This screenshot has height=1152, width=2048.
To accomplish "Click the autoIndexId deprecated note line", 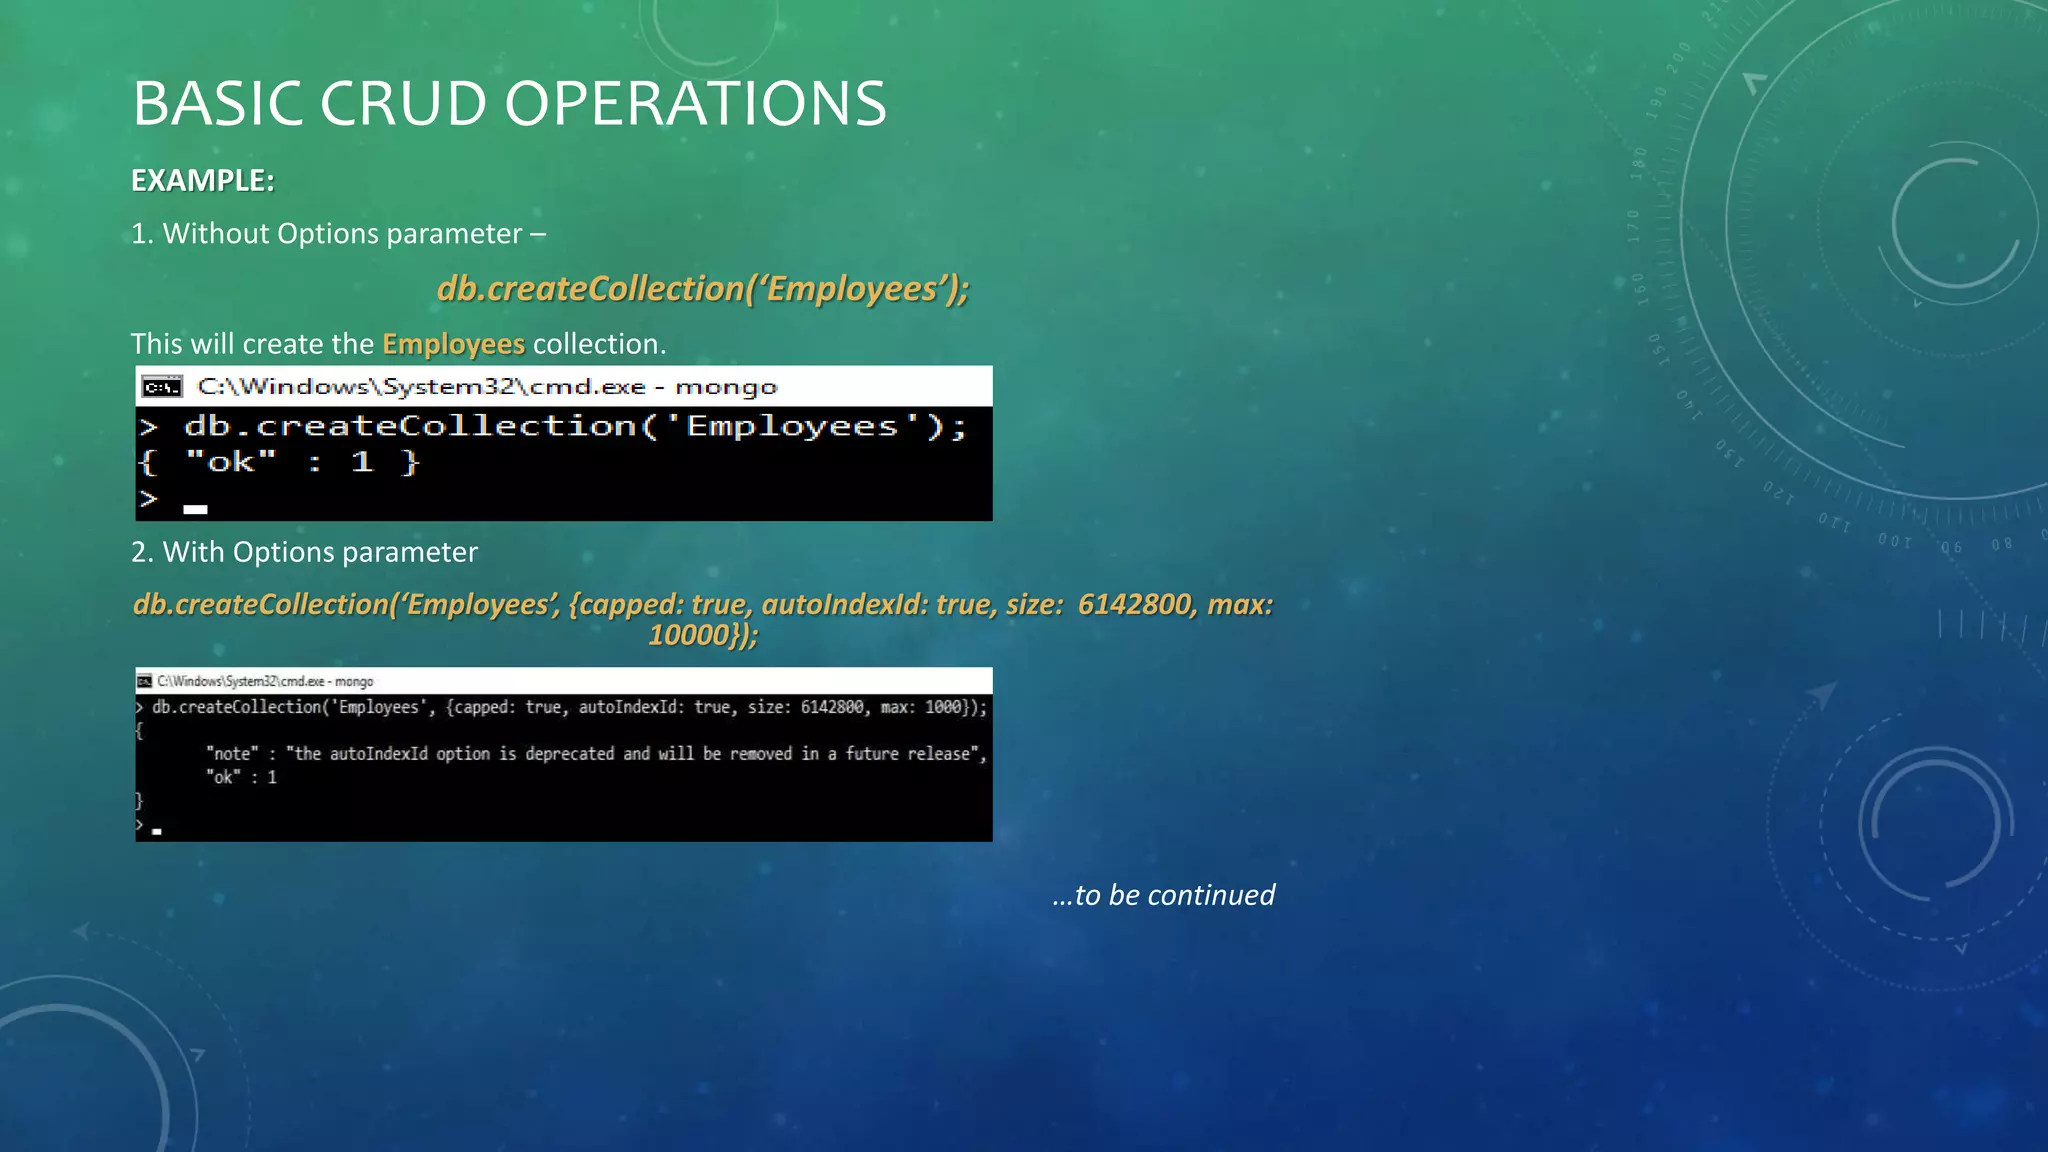I will coord(596,754).
